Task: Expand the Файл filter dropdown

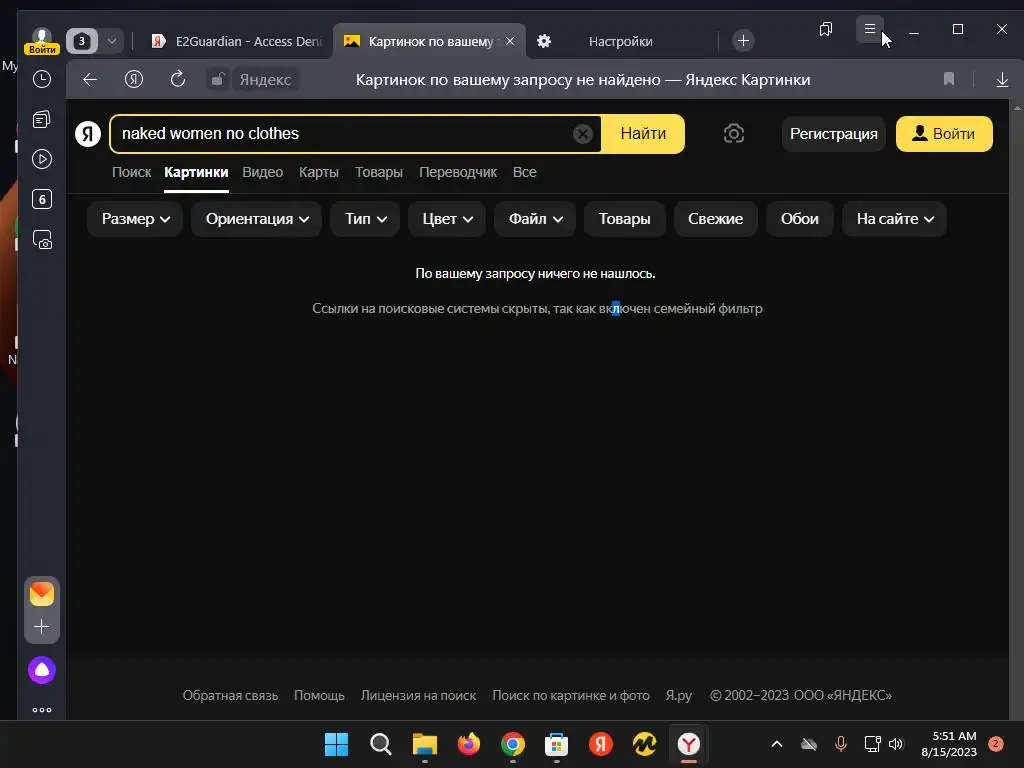Action: [x=535, y=219]
